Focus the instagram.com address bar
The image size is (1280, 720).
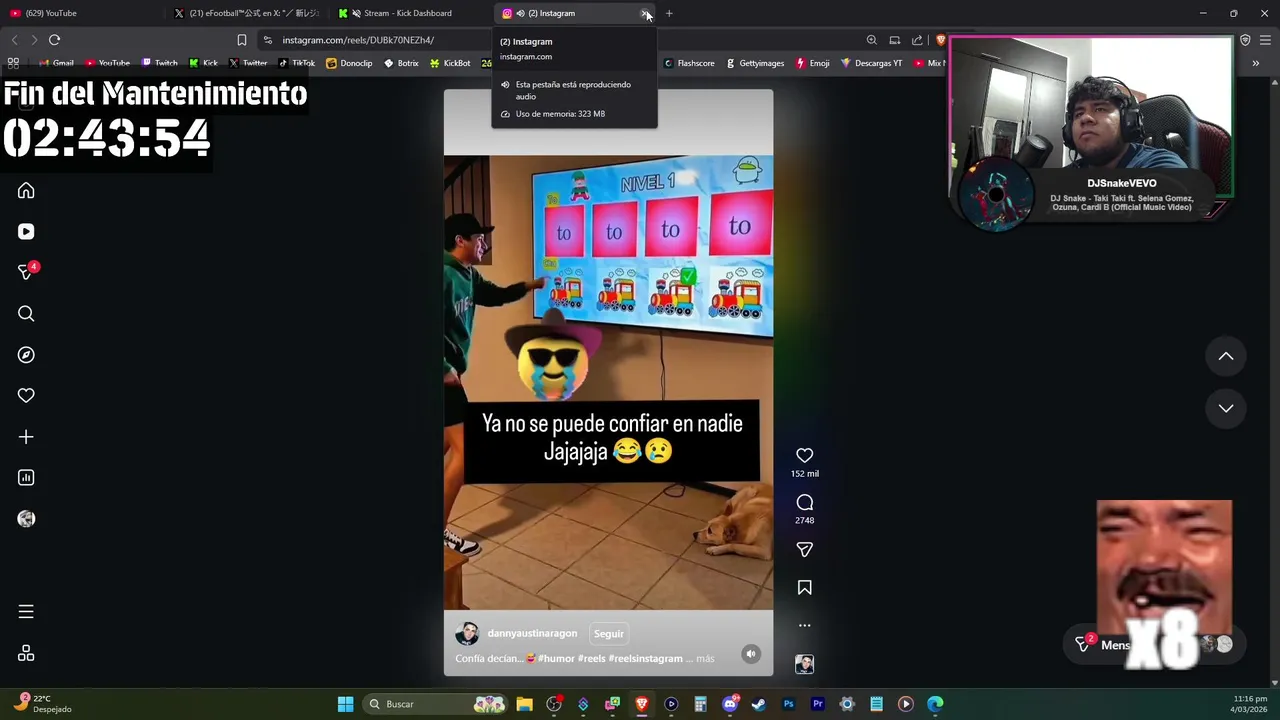click(x=560, y=40)
